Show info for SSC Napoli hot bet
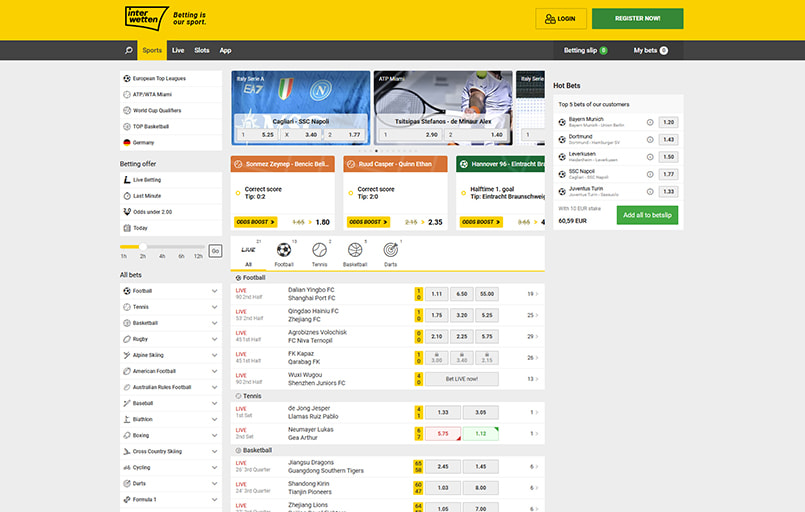The image size is (805, 512). point(650,174)
